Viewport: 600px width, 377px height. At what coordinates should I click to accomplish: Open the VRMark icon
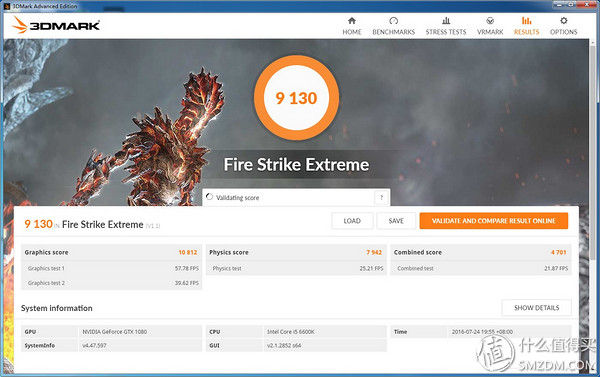pos(490,21)
